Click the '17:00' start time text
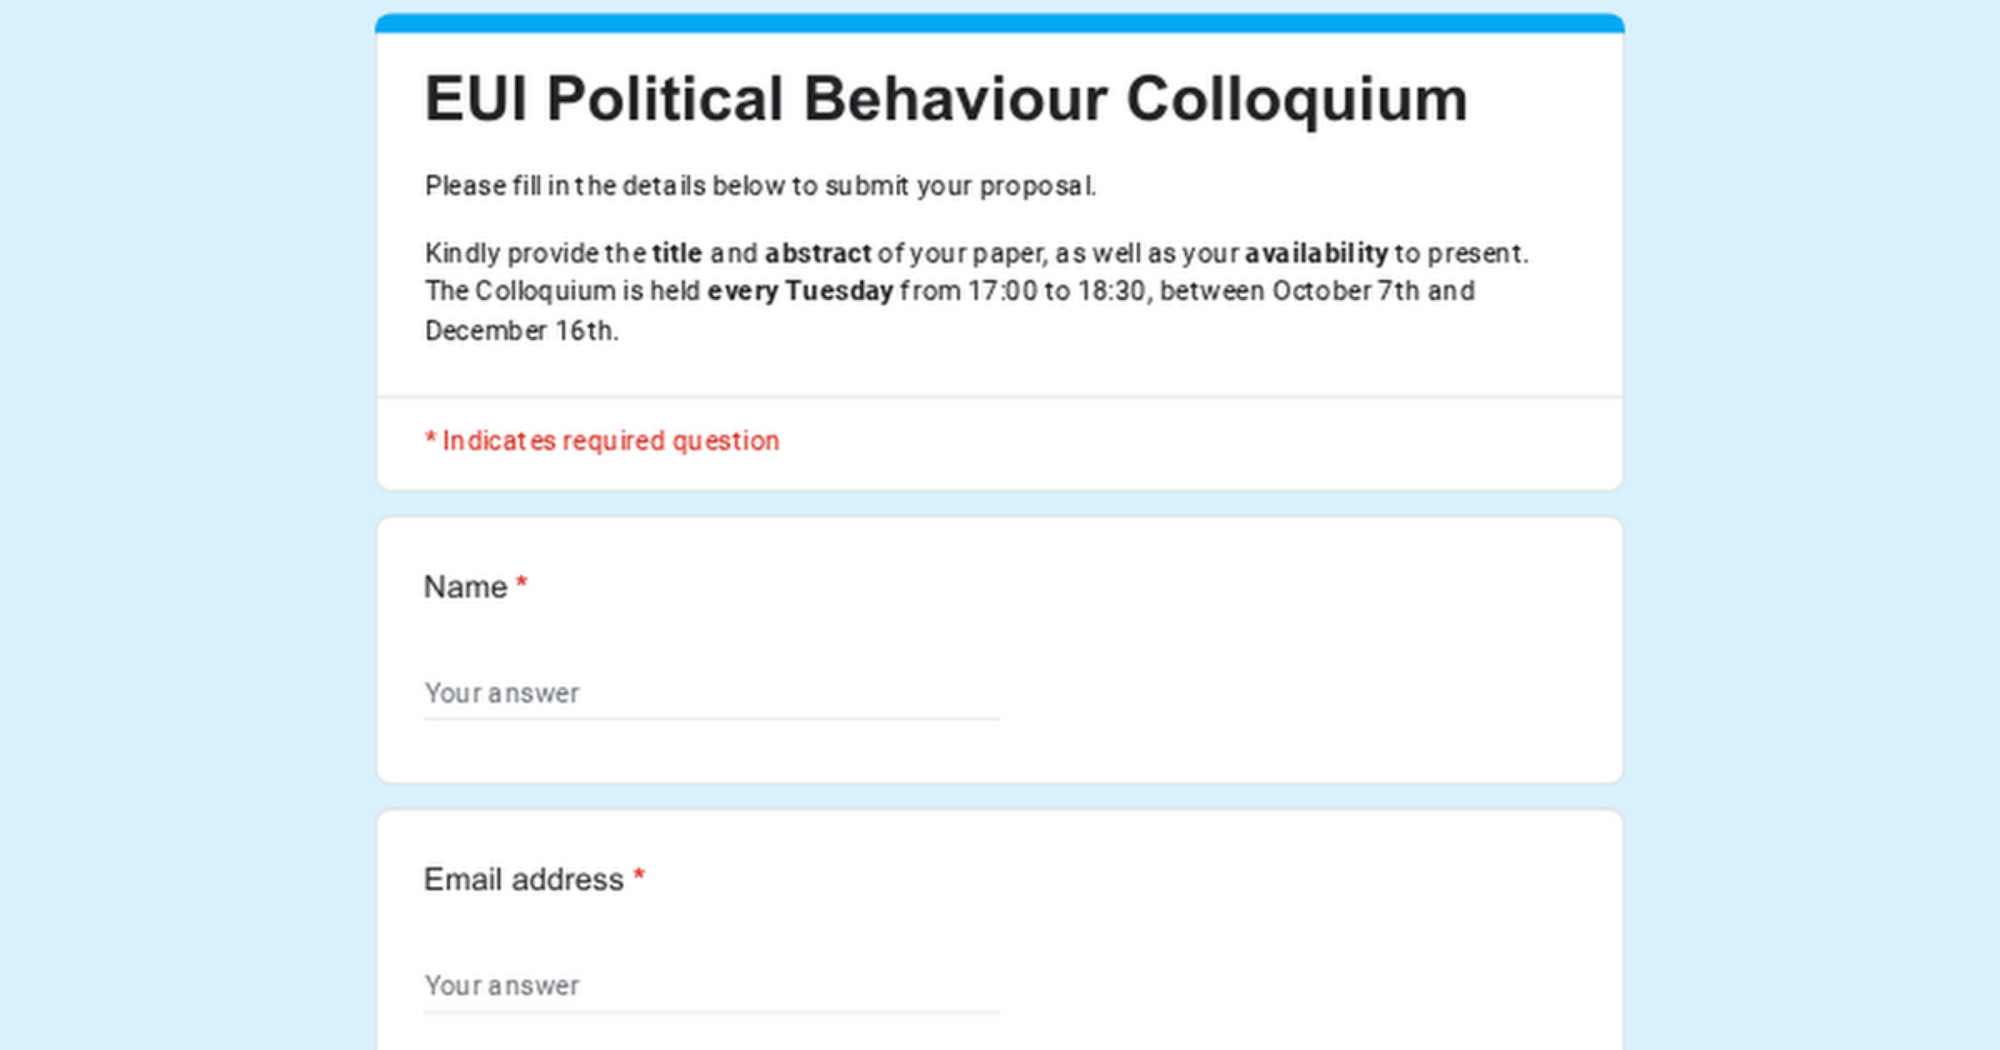 [1002, 291]
